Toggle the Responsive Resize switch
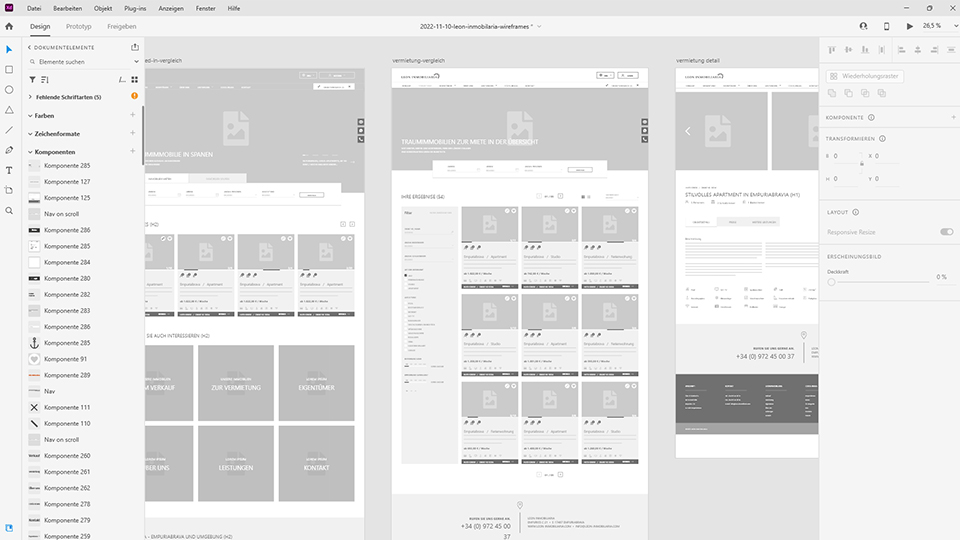This screenshot has width=960, height=540. click(x=946, y=231)
